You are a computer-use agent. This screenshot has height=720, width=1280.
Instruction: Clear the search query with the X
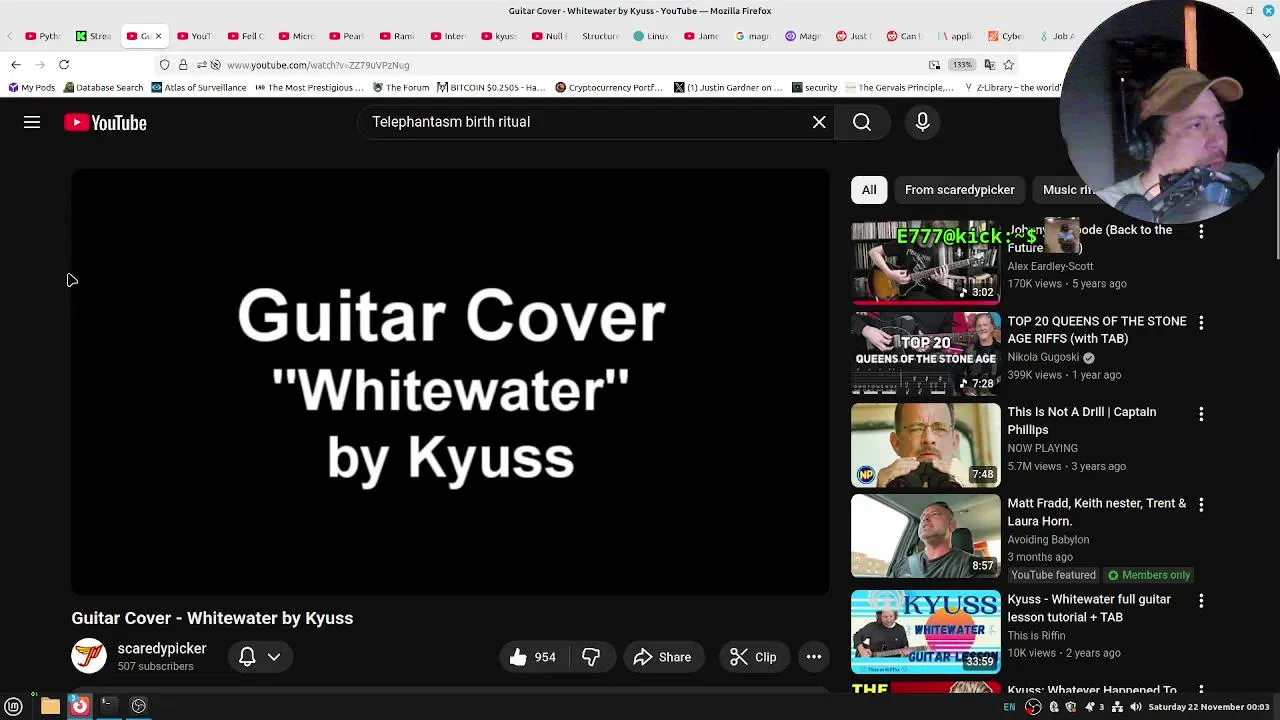coord(819,122)
